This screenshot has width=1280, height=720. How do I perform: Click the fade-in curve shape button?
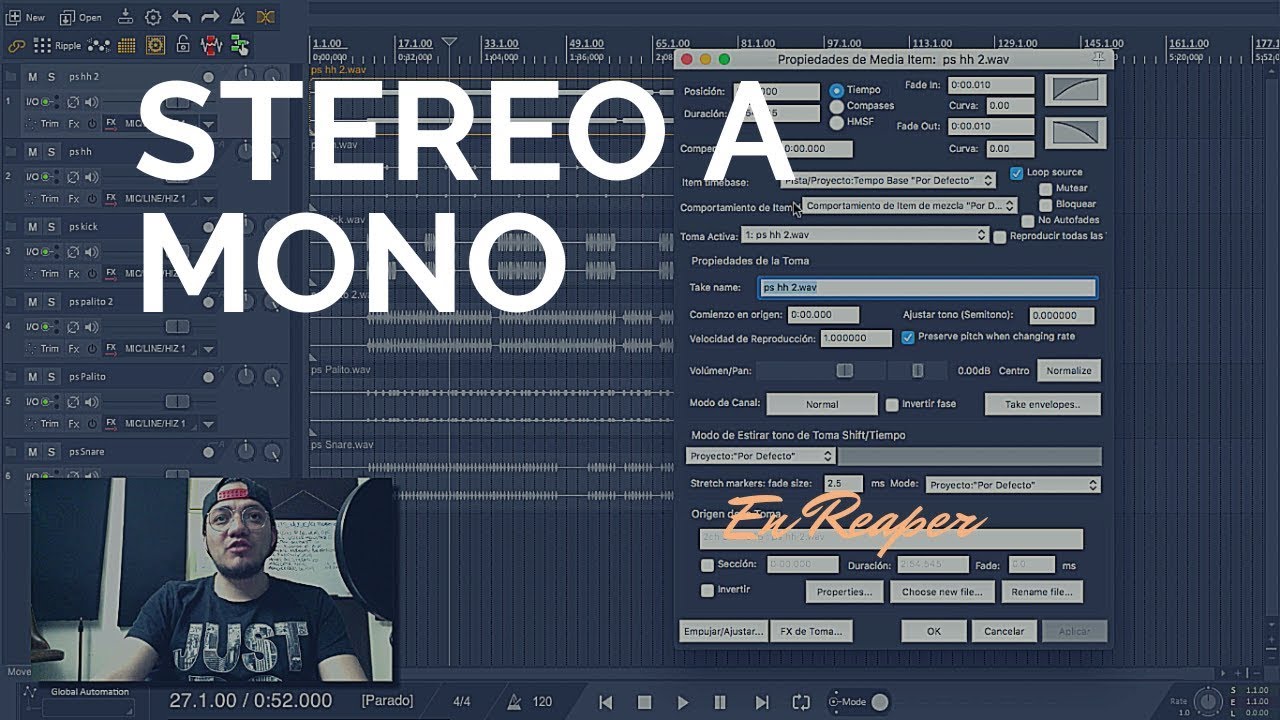tap(1075, 90)
